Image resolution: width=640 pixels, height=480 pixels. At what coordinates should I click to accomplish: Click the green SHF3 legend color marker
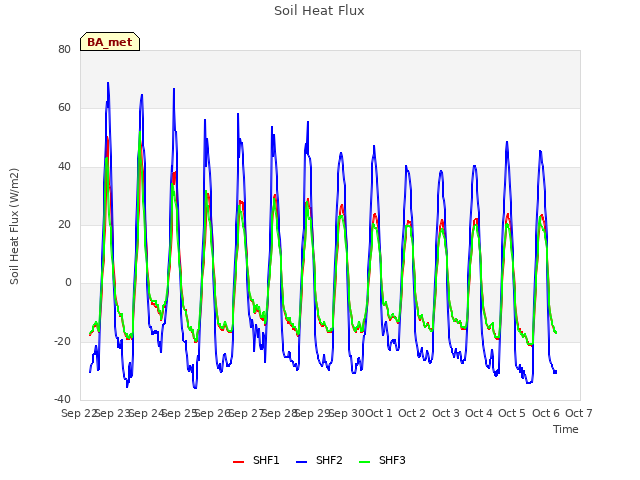[x=364, y=462]
